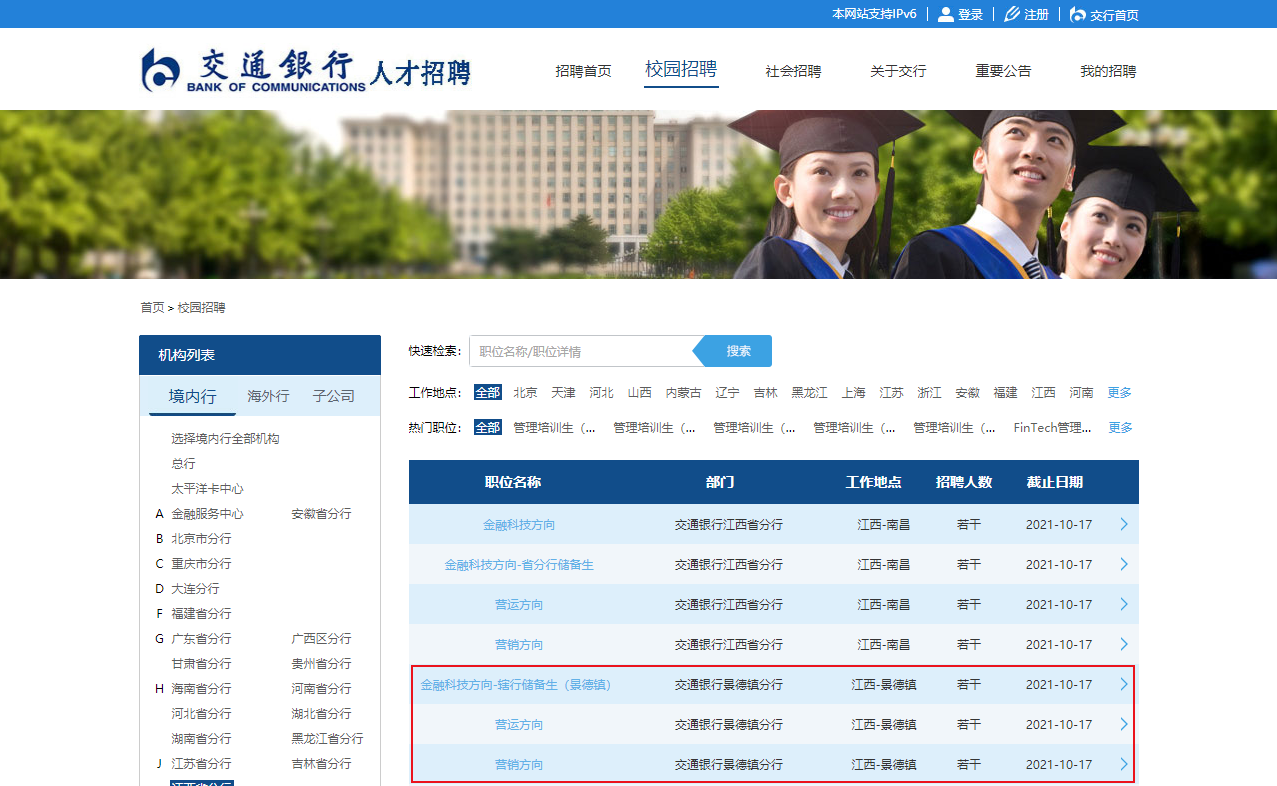Click the 交行首页 logo icon
This screenshot has width=1277, height=786.
coord(1077,14)
